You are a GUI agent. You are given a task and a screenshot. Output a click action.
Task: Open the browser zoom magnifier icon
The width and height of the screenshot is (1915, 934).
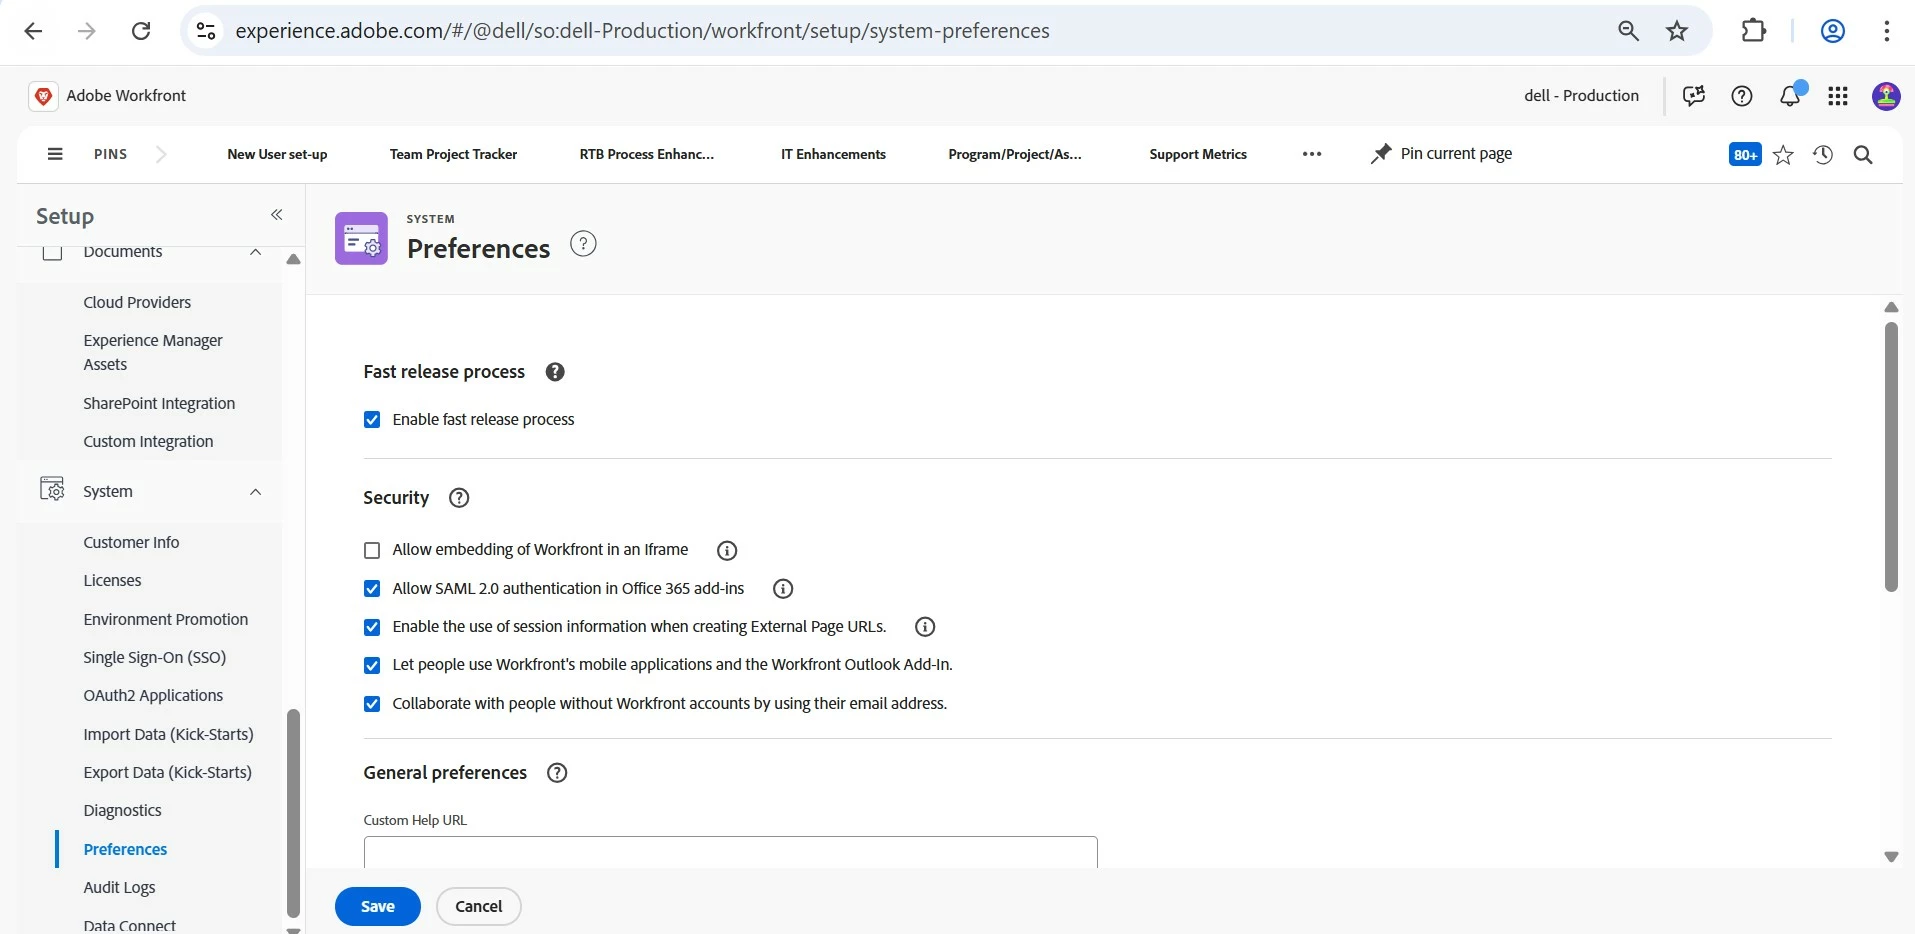(x=1628, y=31)
